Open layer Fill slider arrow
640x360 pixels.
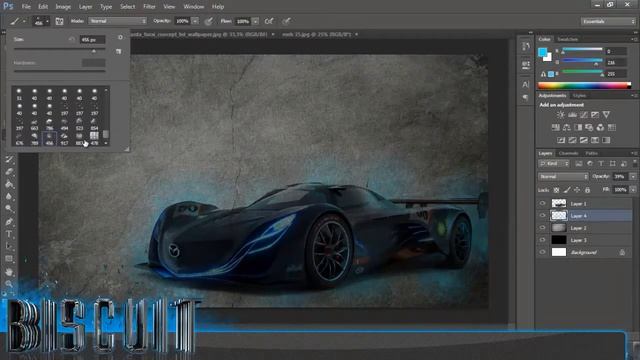coord(633,190)
